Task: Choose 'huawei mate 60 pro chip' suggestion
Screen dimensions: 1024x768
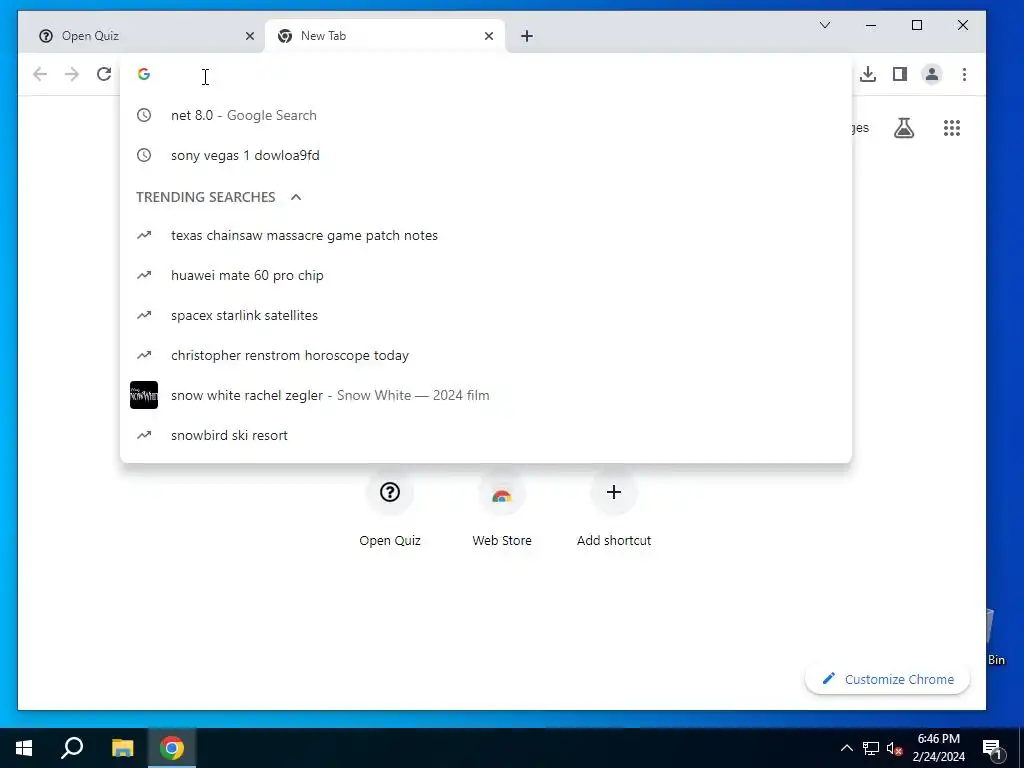Action: [486, 275]
